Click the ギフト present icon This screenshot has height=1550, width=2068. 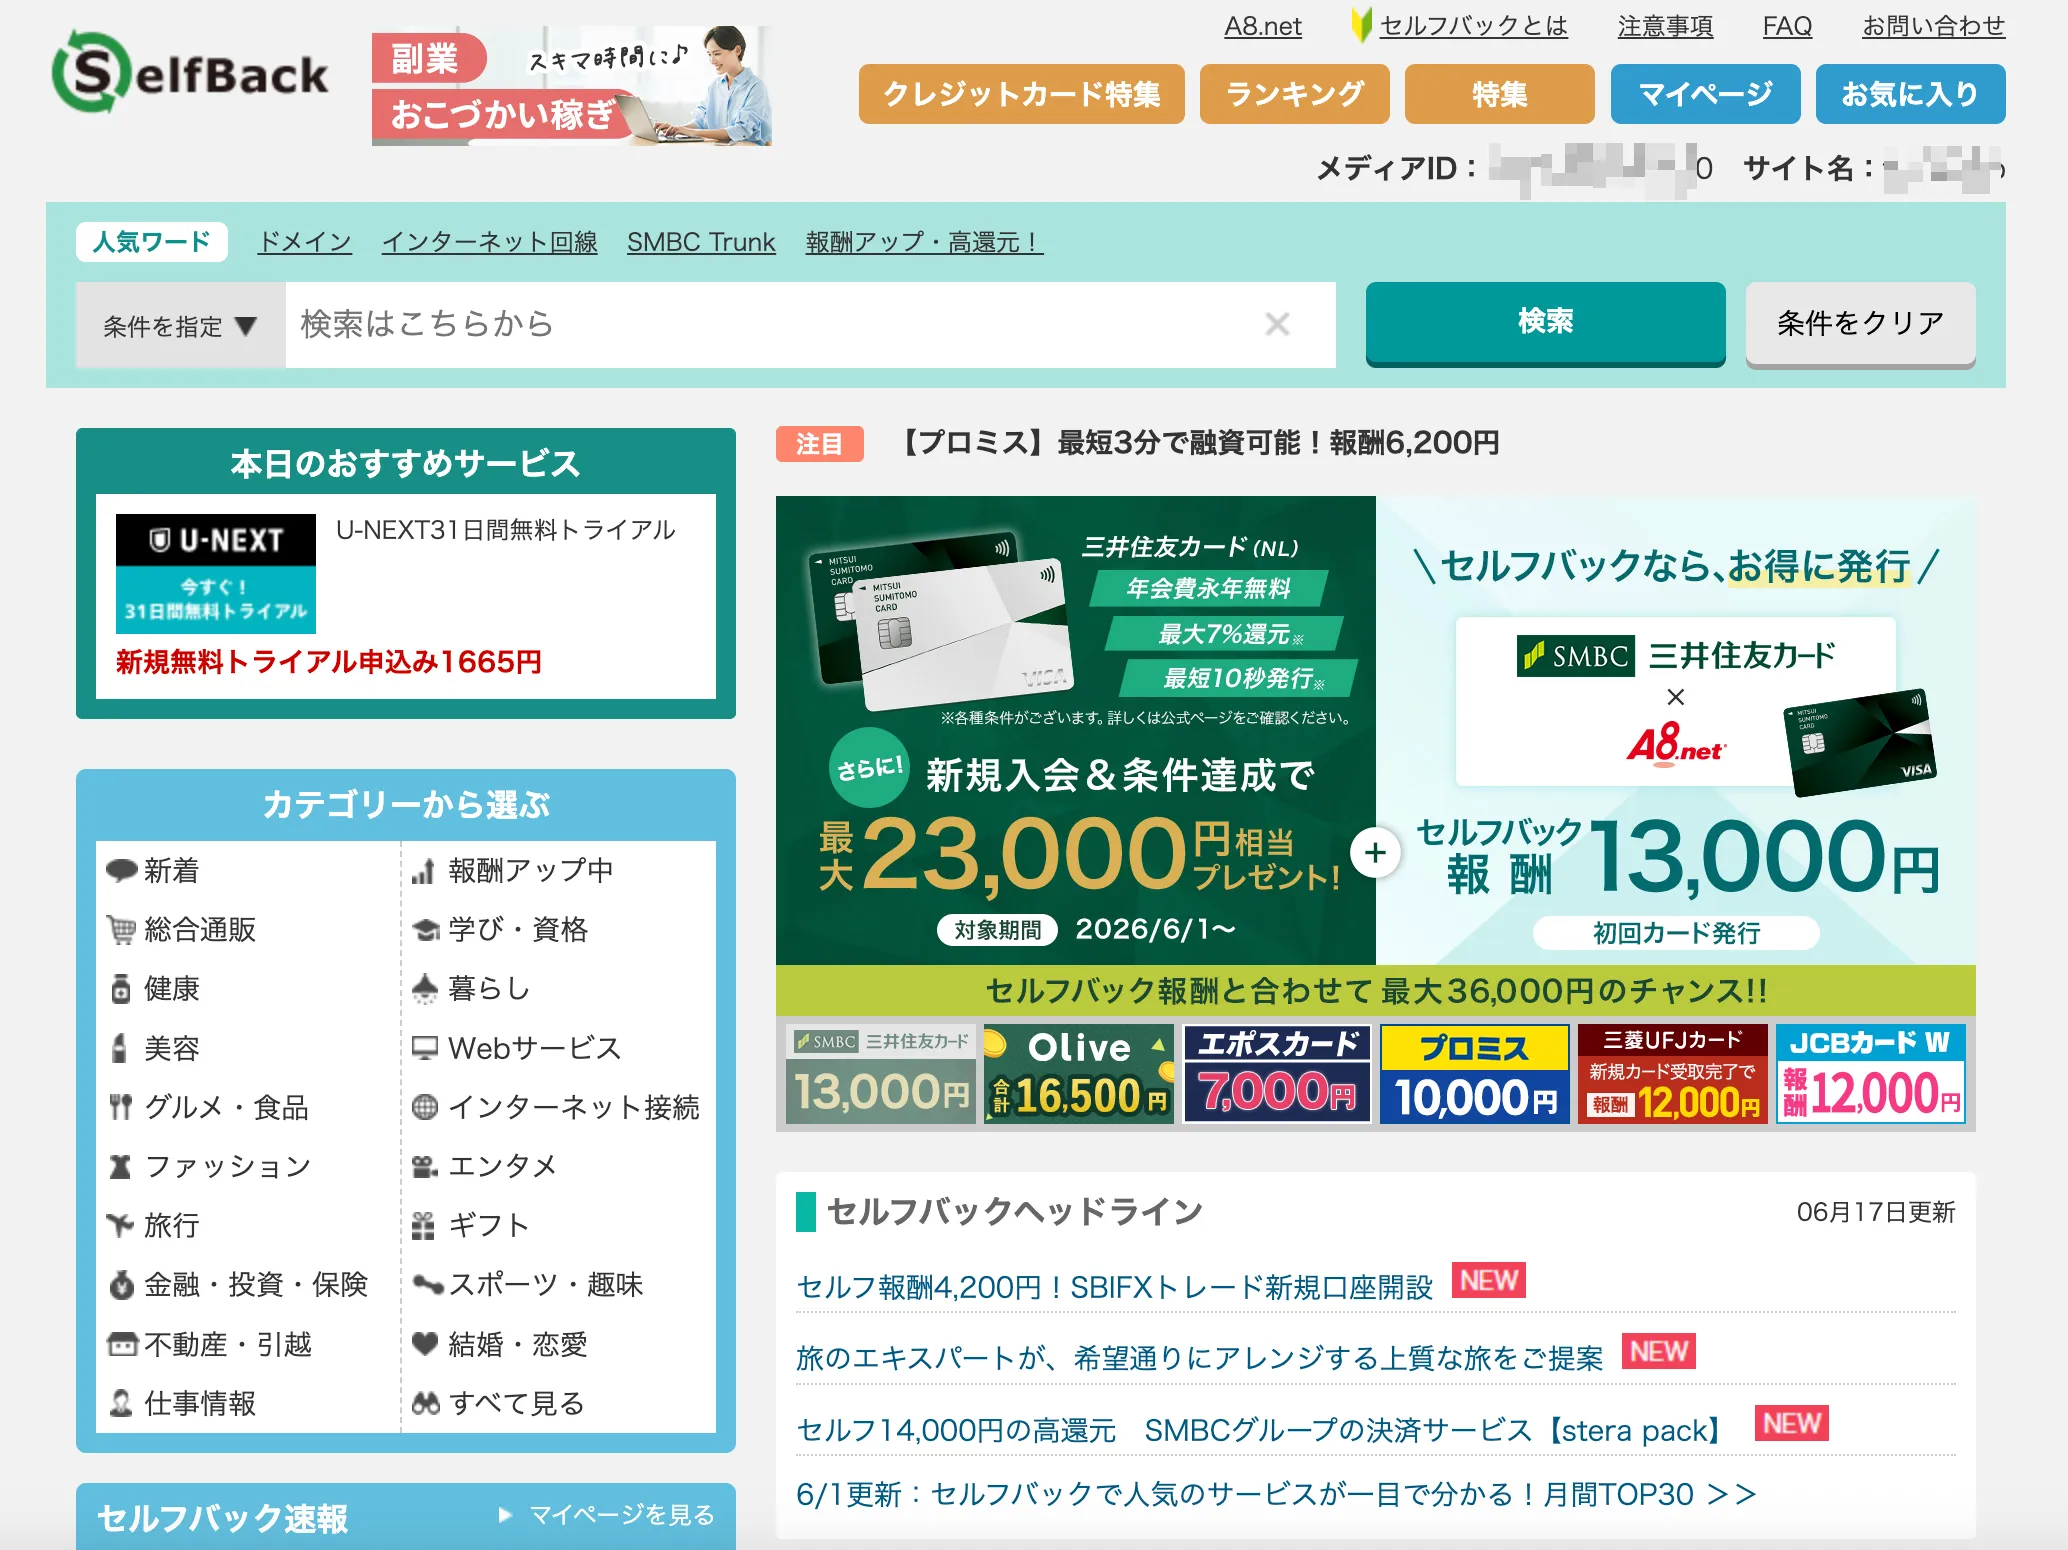pyautogui.click(x=424, y=1225)
